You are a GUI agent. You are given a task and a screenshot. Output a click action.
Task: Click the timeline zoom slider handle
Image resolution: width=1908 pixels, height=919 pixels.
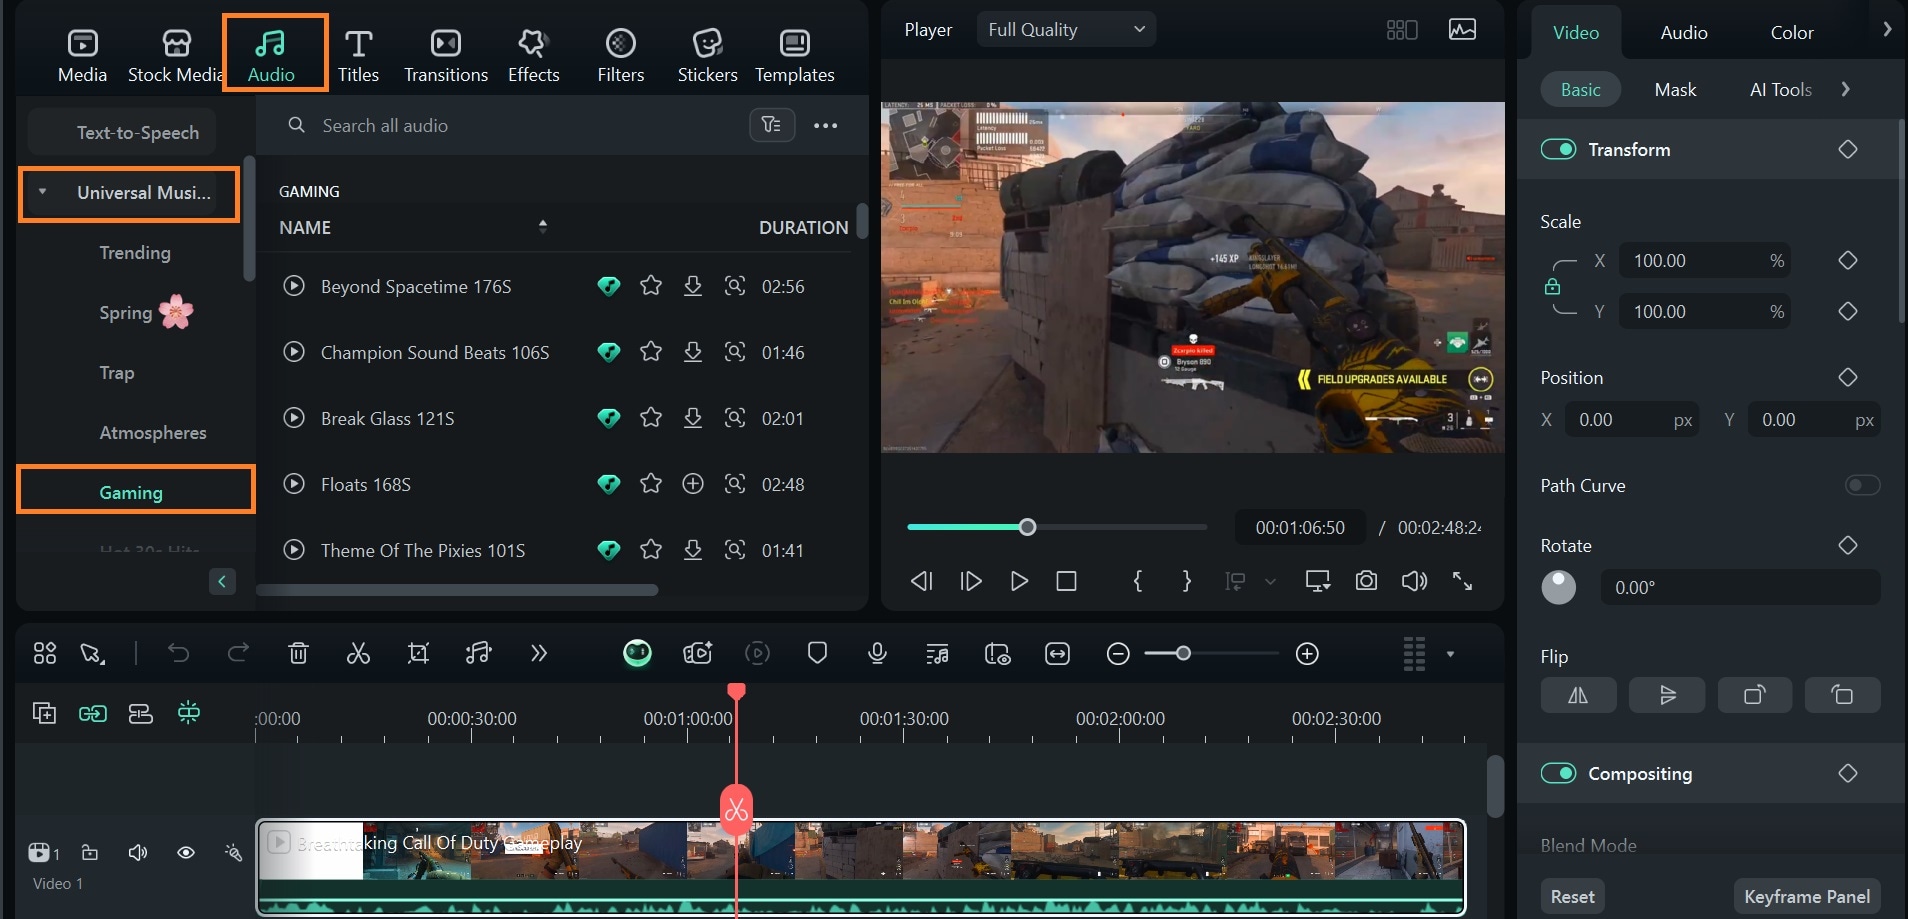click(x=1183, y=654)
